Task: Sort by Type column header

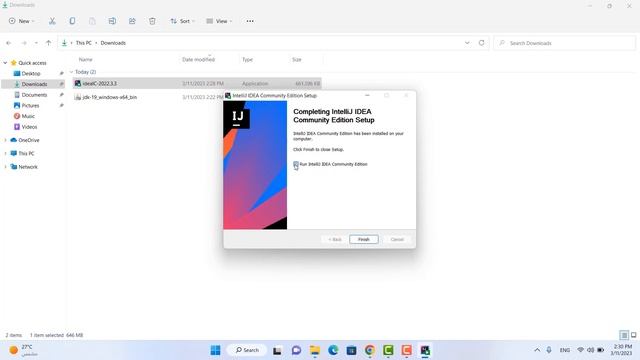Action: [247, 60]
